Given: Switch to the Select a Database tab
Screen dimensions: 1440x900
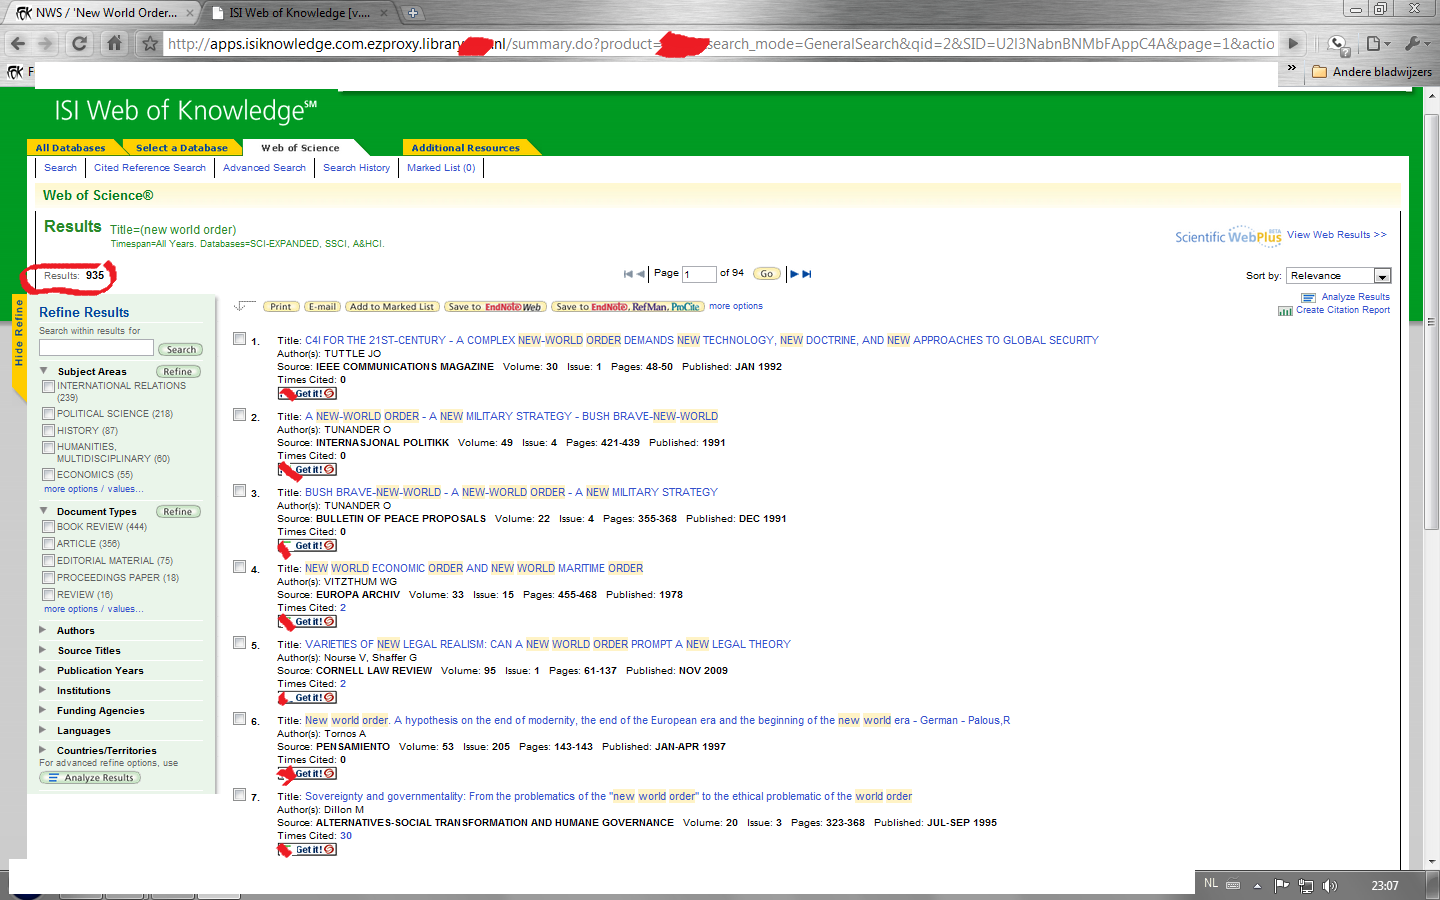Looking at the screenshot, I should click(x=182, y=148).
